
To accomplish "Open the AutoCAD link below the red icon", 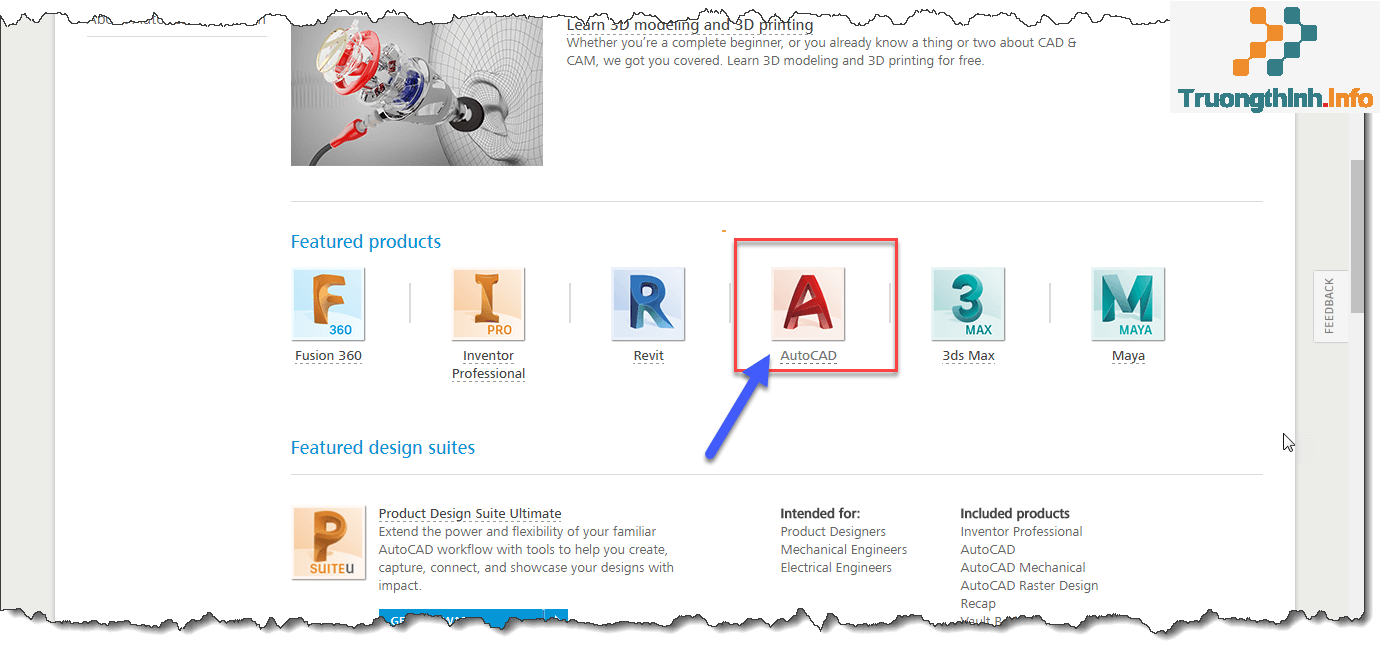I will pos(808,356).
